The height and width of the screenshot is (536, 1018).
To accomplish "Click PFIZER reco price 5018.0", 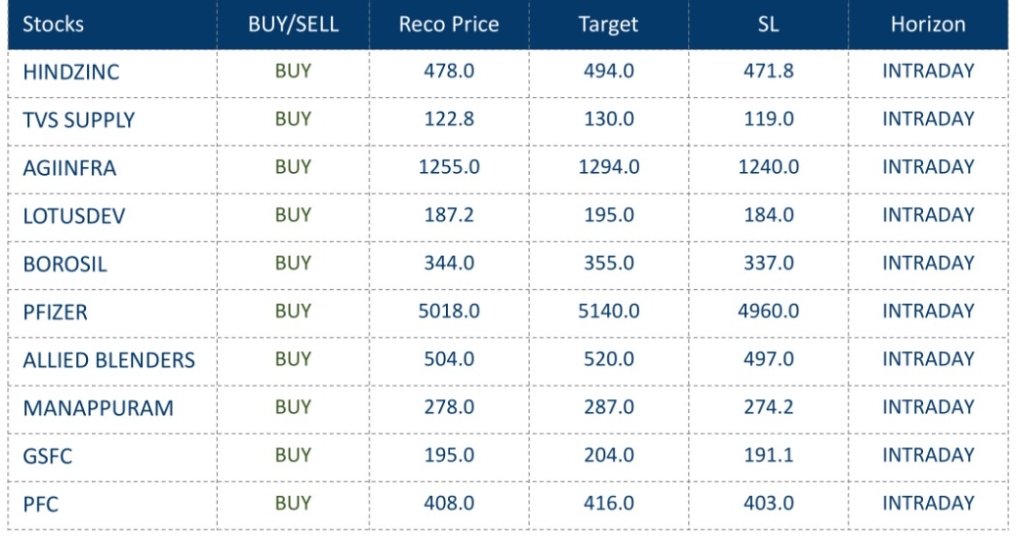I will 448,311.
